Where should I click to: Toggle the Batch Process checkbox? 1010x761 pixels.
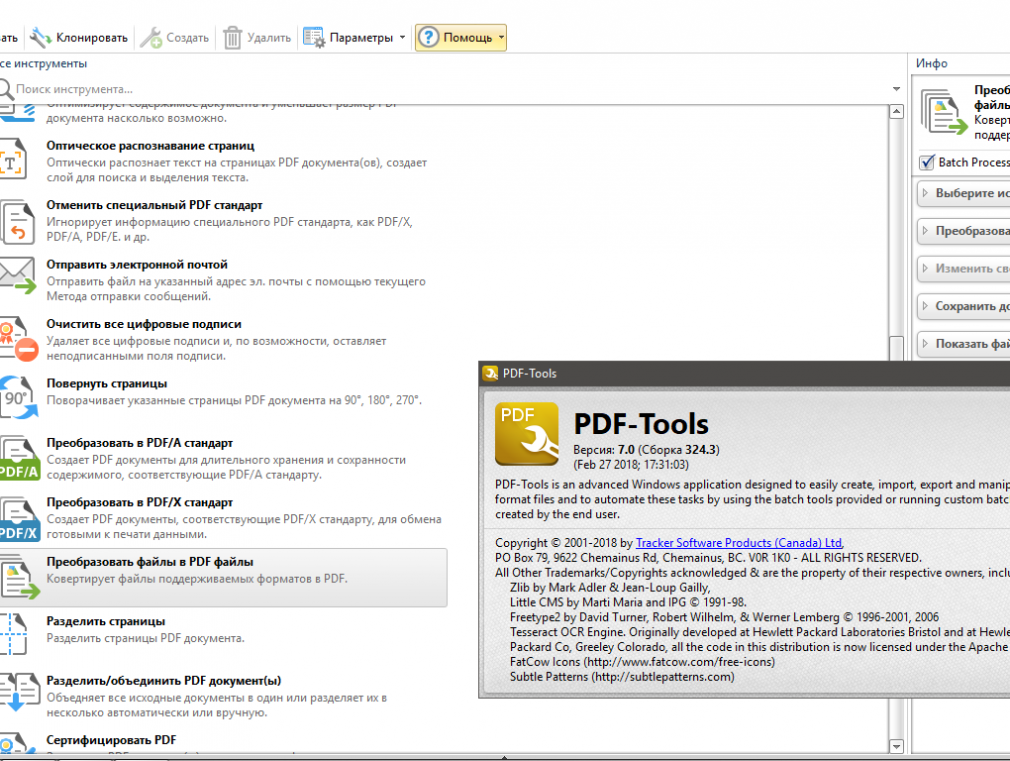(927, 162)
